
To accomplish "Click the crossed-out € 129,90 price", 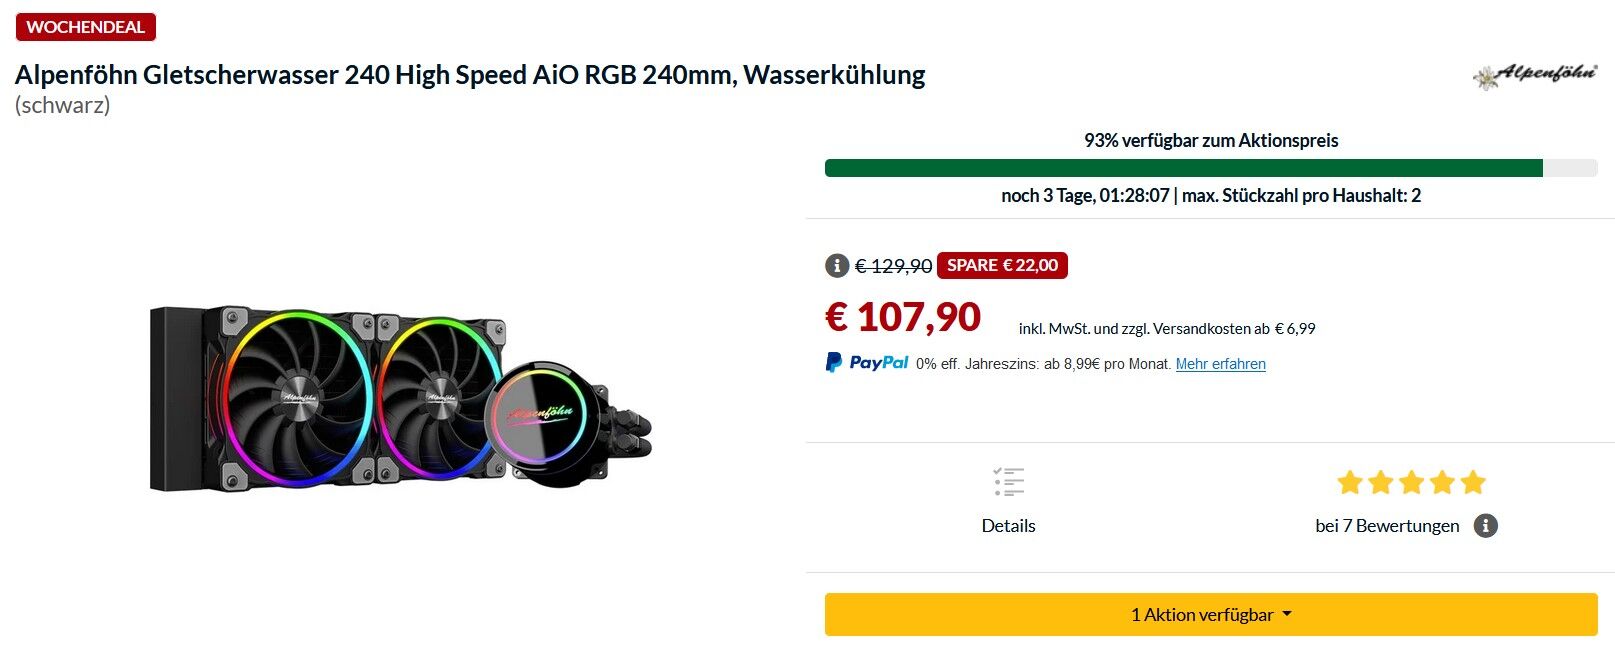I will tap(893, 266).
